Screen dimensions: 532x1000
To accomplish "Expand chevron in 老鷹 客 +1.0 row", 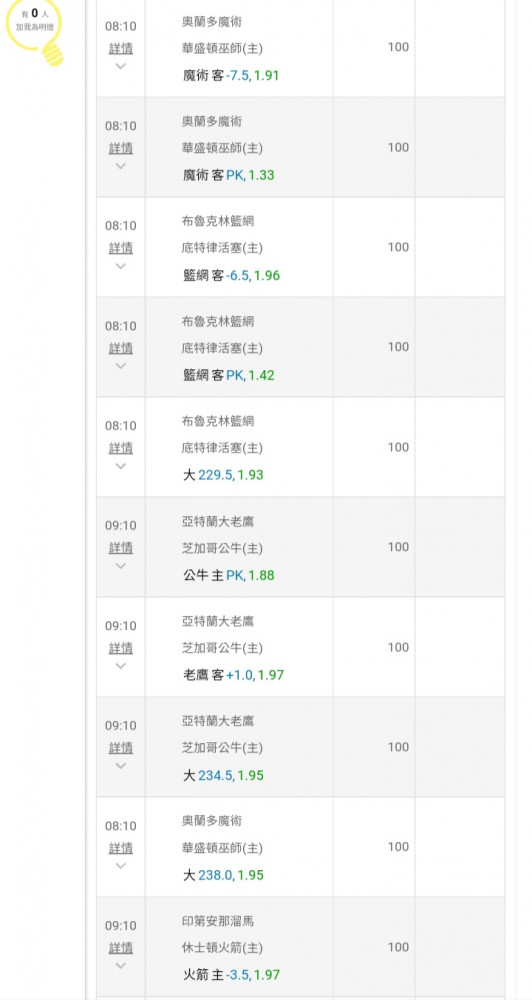I will [121, 666].
